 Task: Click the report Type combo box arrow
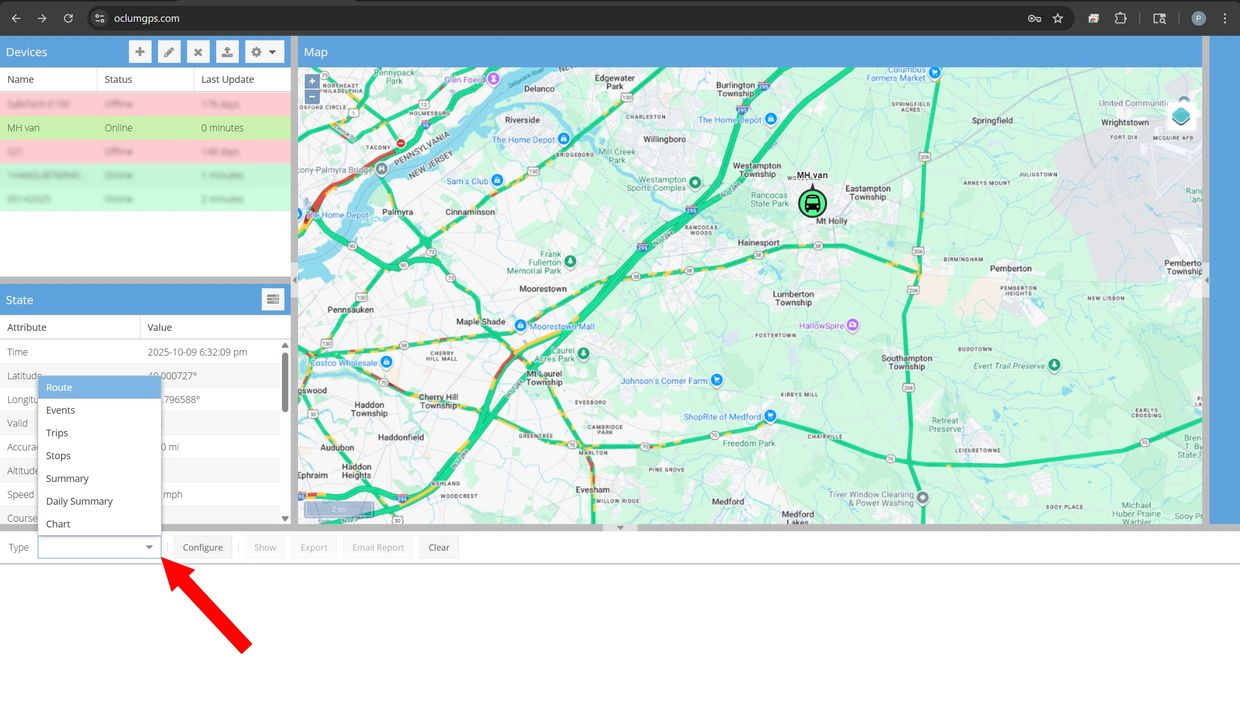pyautogui.click(x=150, y=547)
